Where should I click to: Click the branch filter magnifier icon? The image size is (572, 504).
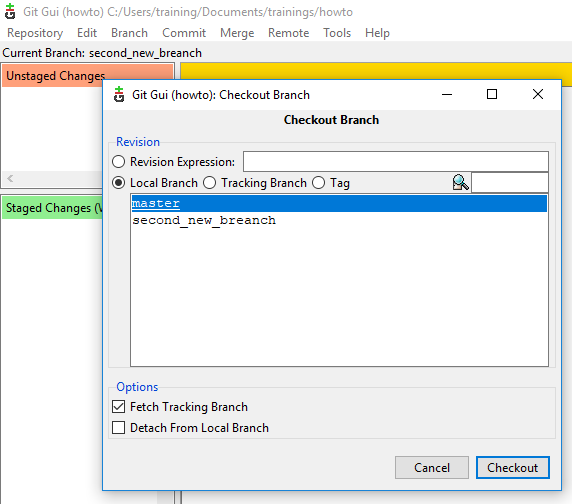click(460, 182)
